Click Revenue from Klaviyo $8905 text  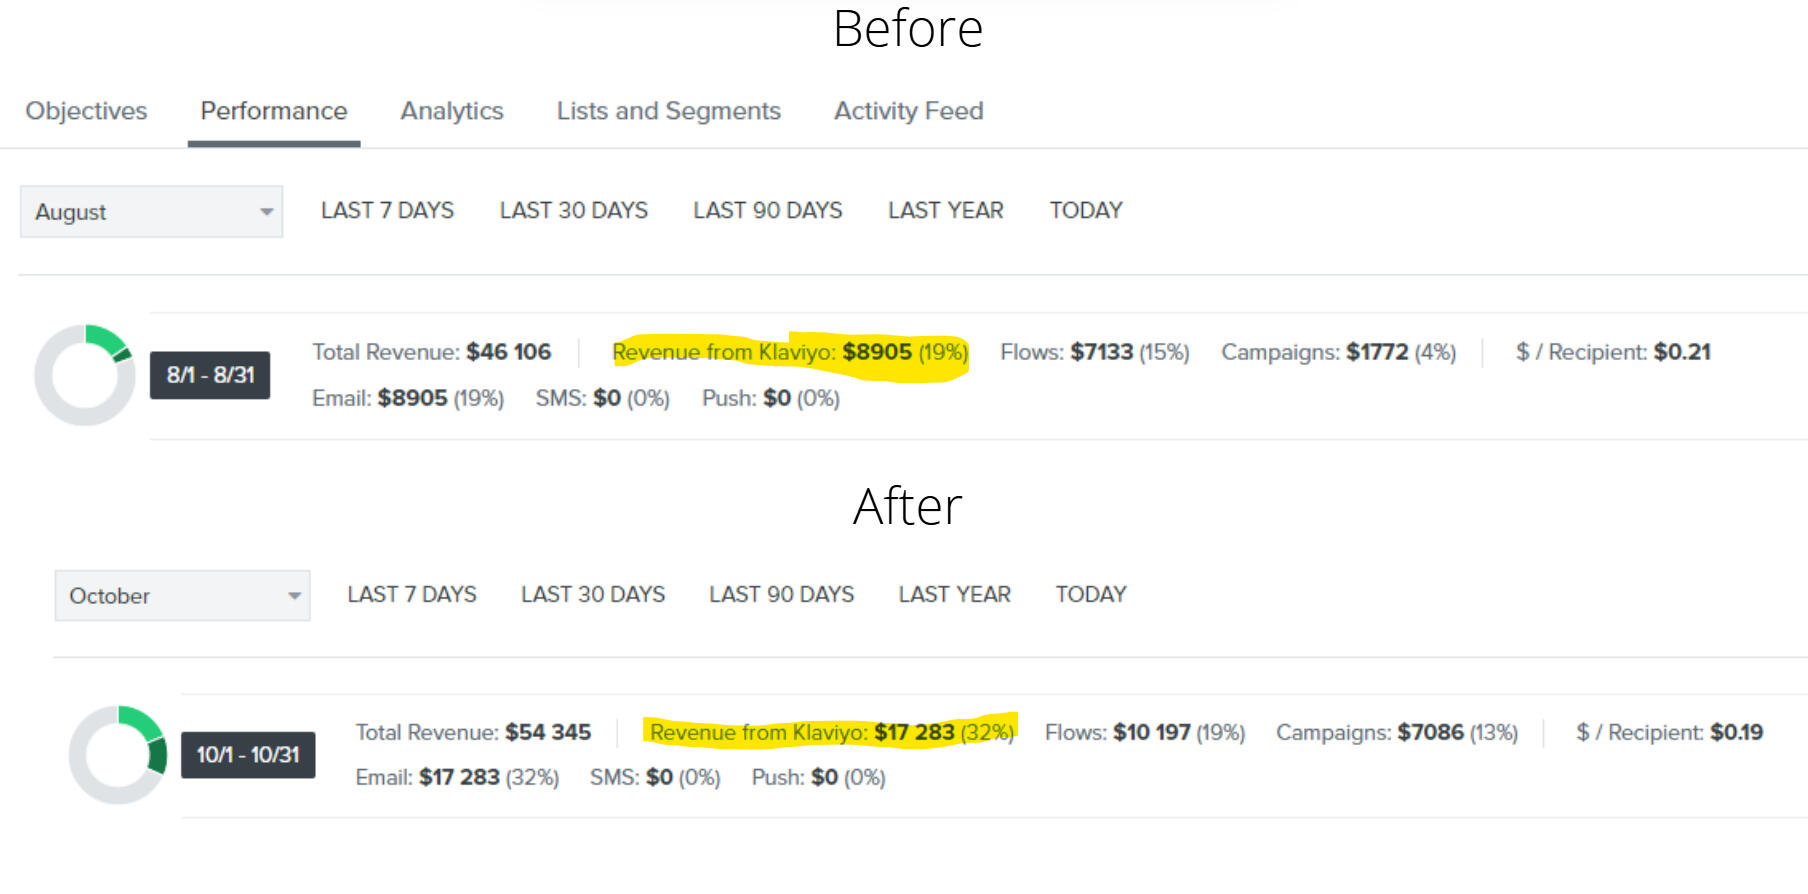coord(789,353)
